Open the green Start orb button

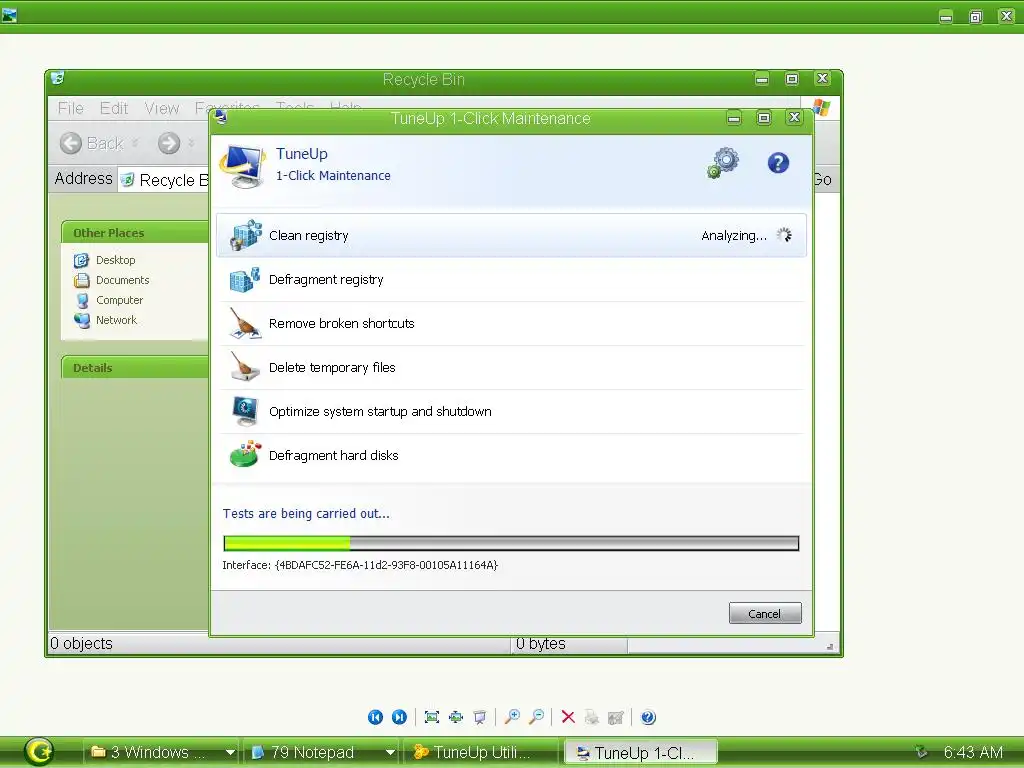pyautogui.click(x=39, y=751)
